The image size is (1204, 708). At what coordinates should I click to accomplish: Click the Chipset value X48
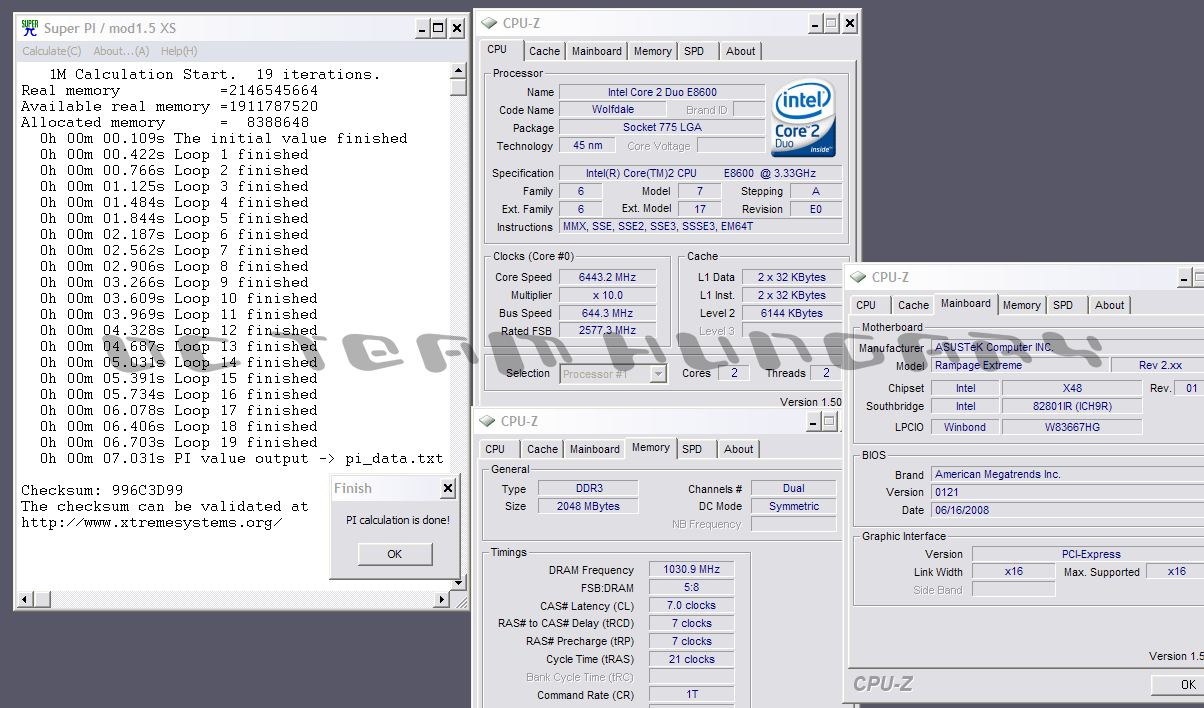coord(1071,388)
